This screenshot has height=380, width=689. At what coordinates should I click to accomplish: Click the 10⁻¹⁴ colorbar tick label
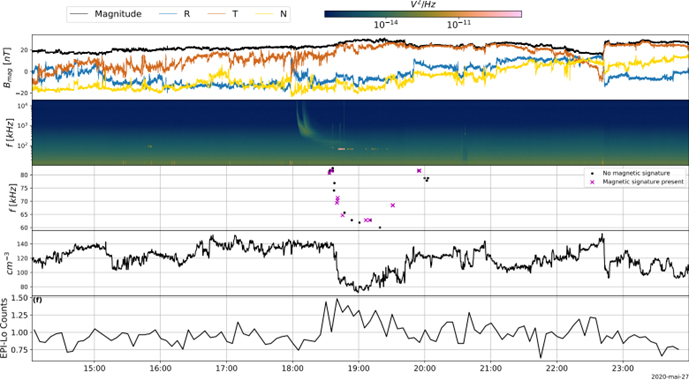pos(385,25)
